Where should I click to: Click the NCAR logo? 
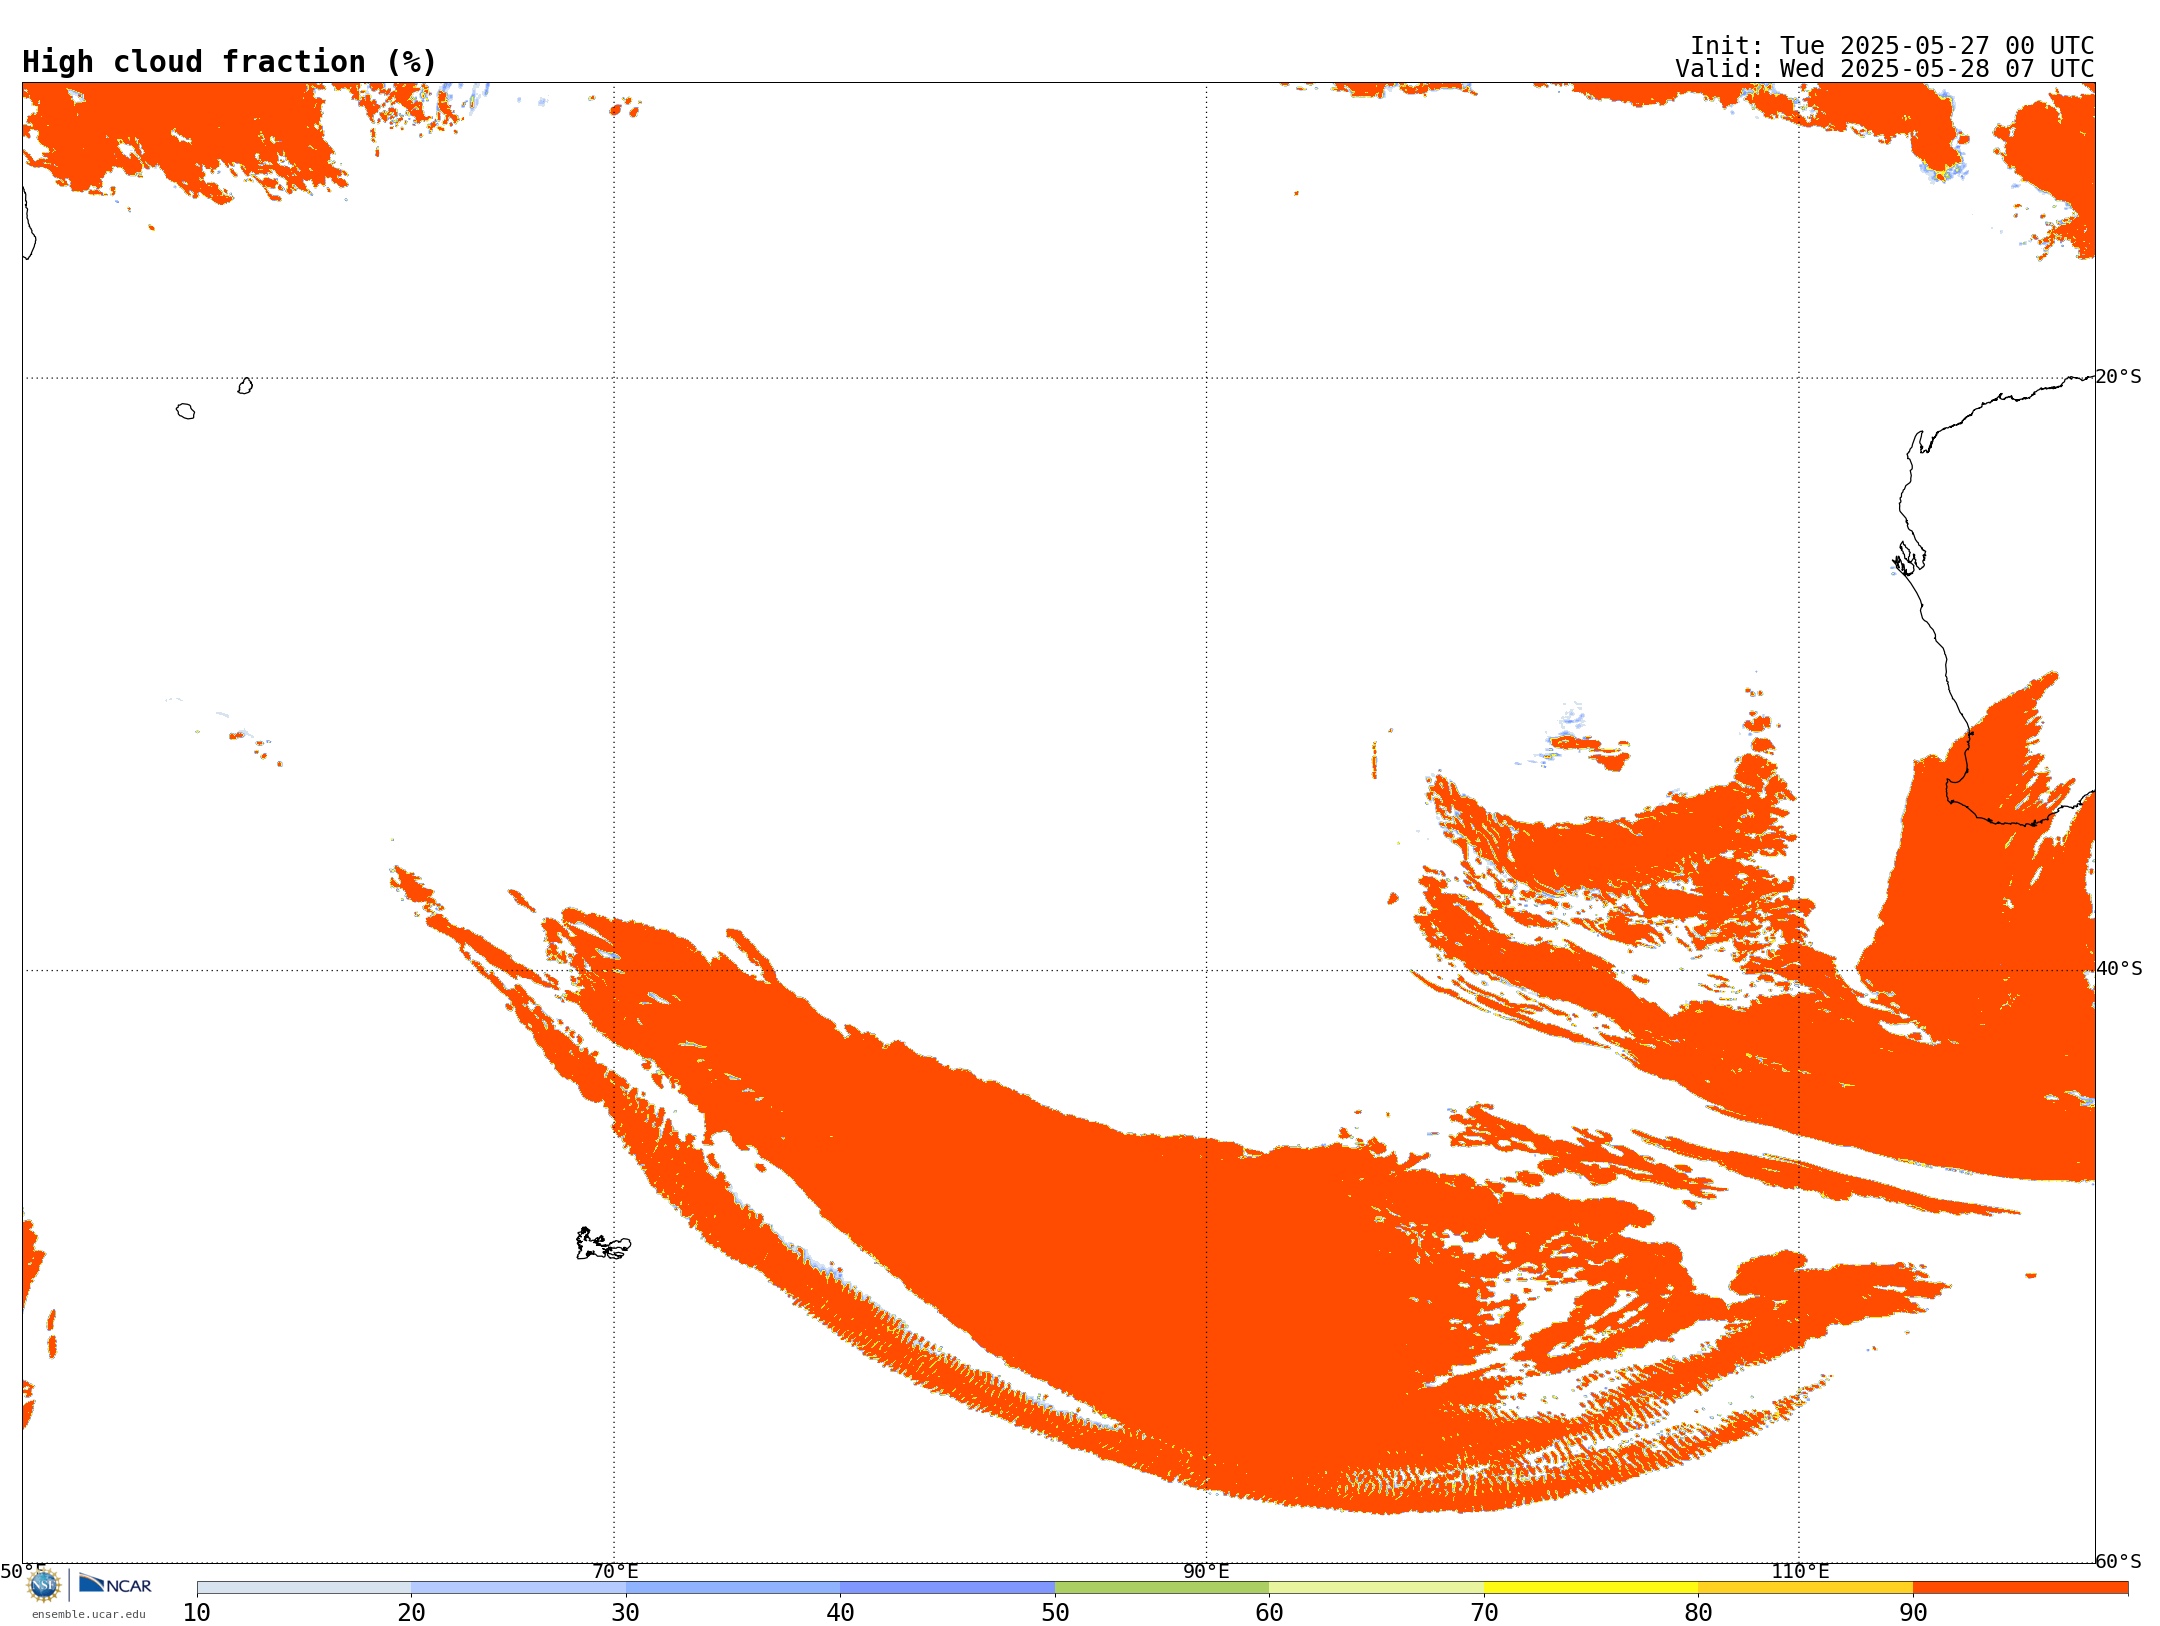115,1584
